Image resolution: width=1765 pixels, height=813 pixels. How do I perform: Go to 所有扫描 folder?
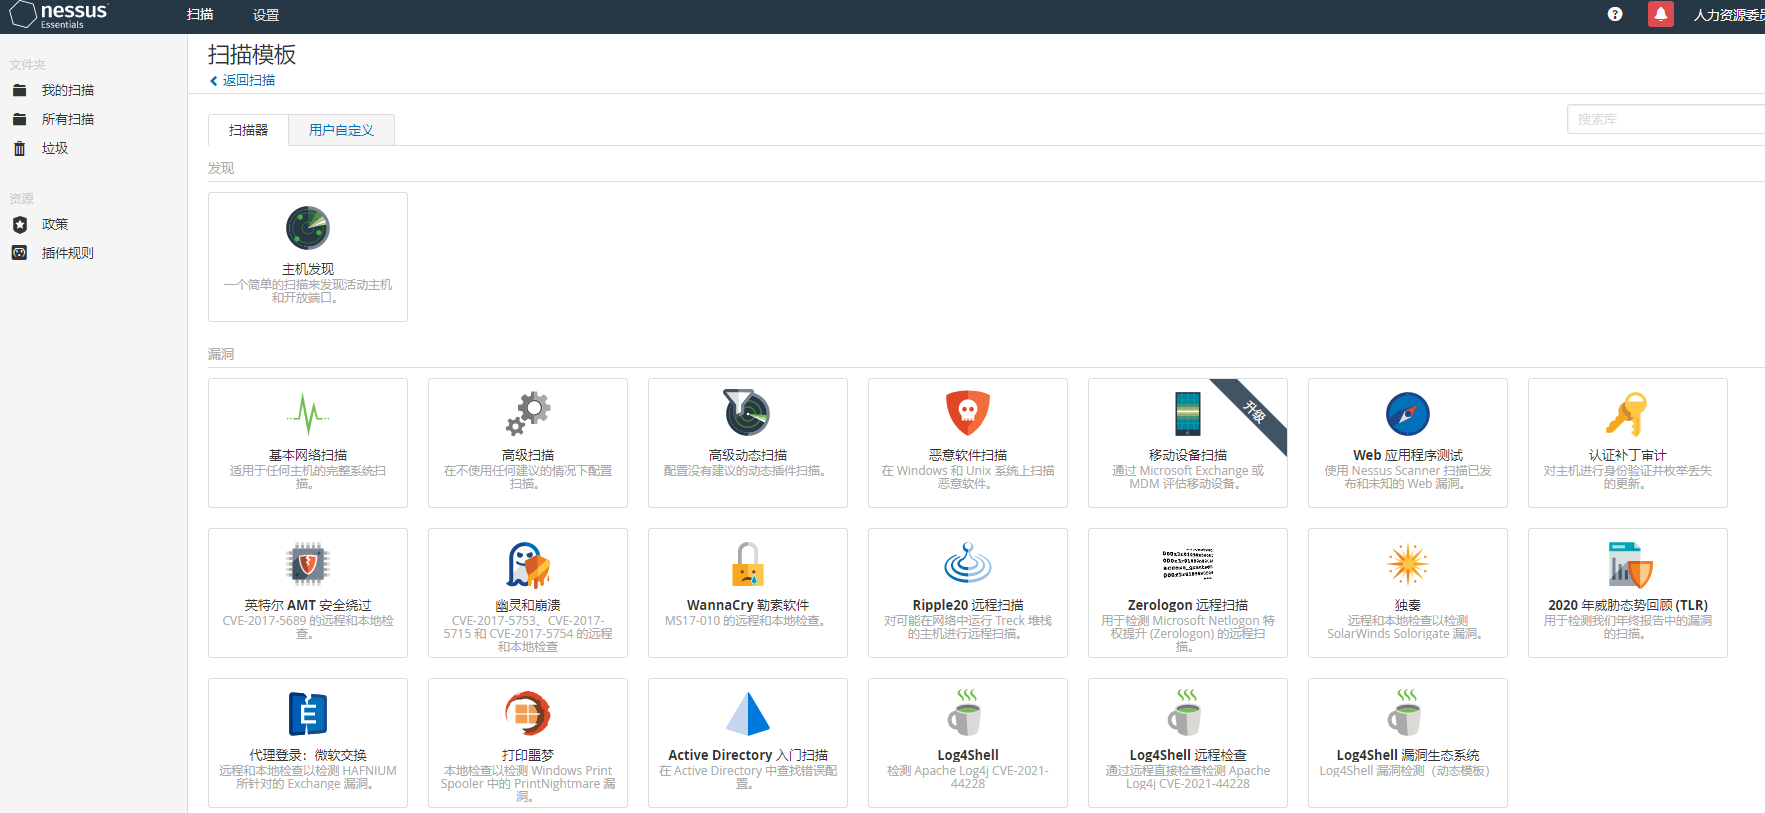[68, 119]
